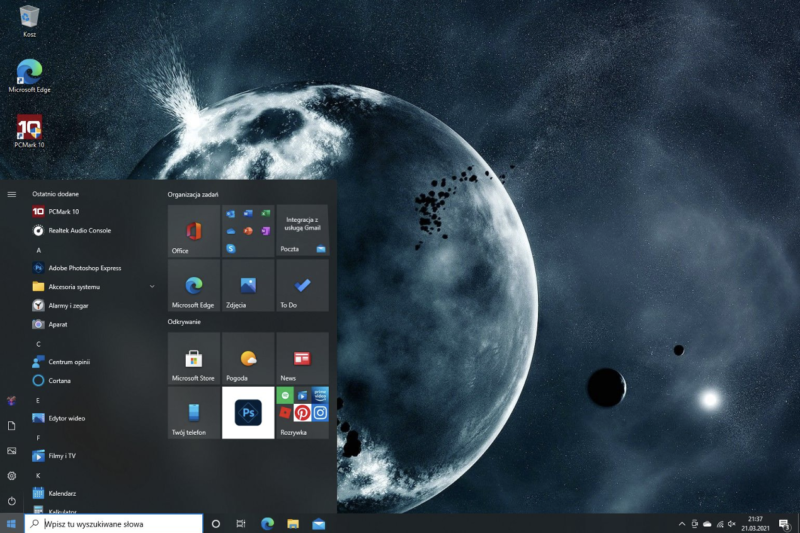Open the Adobe Photoshop Express tile
This screenshot has width=800, height=533.
248,413
